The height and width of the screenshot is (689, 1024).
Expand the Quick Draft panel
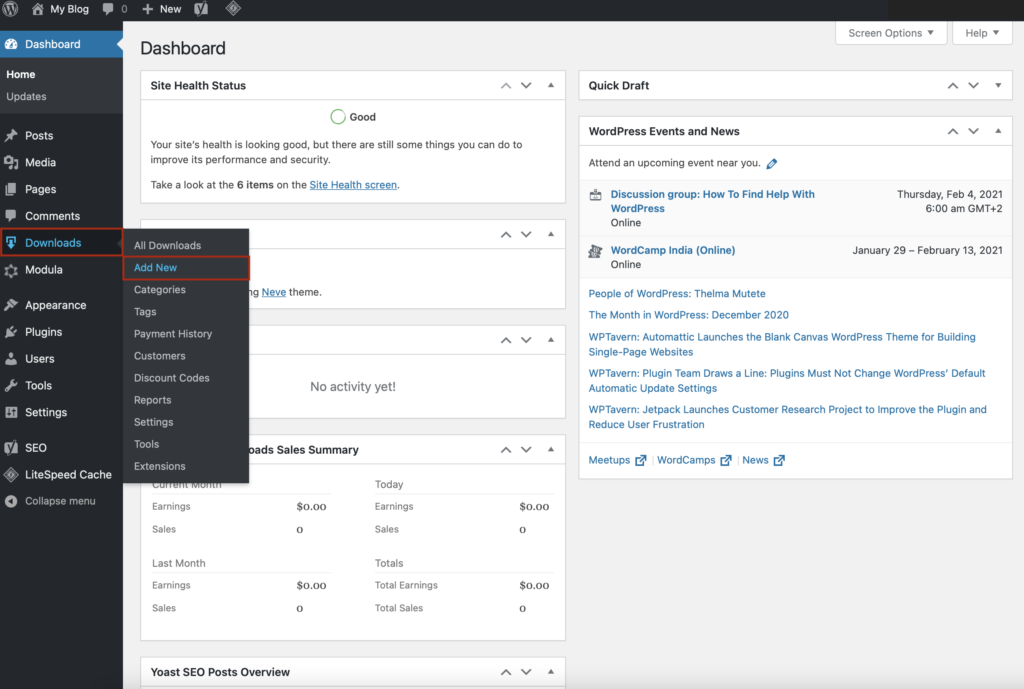[998, 86]
